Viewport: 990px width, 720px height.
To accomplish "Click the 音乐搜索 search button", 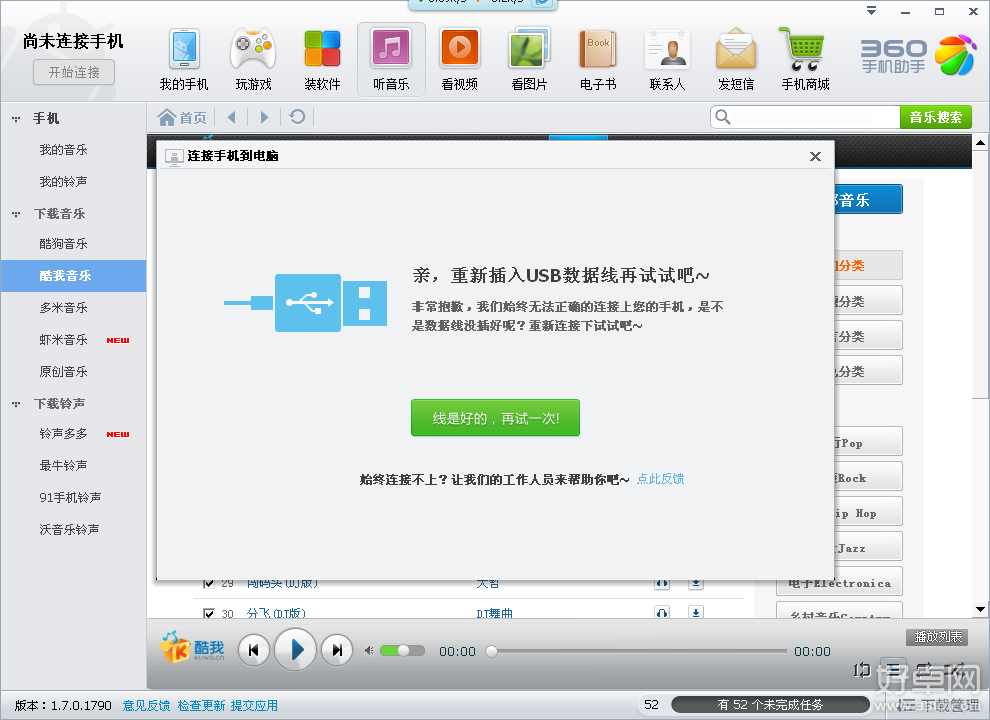I will (x=936, y=117).
